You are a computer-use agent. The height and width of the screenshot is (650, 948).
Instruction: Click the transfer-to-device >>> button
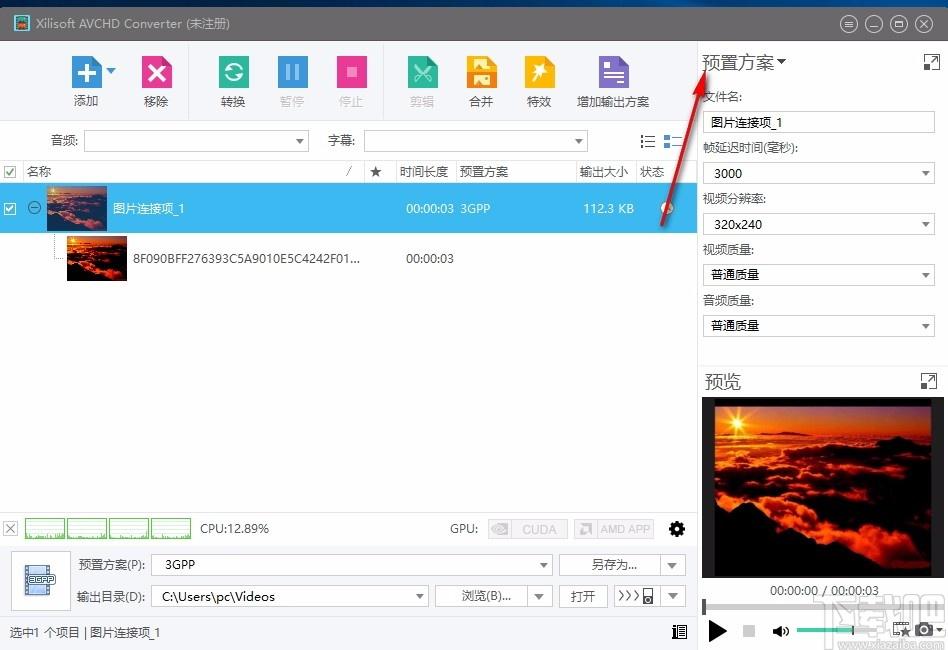637,596
